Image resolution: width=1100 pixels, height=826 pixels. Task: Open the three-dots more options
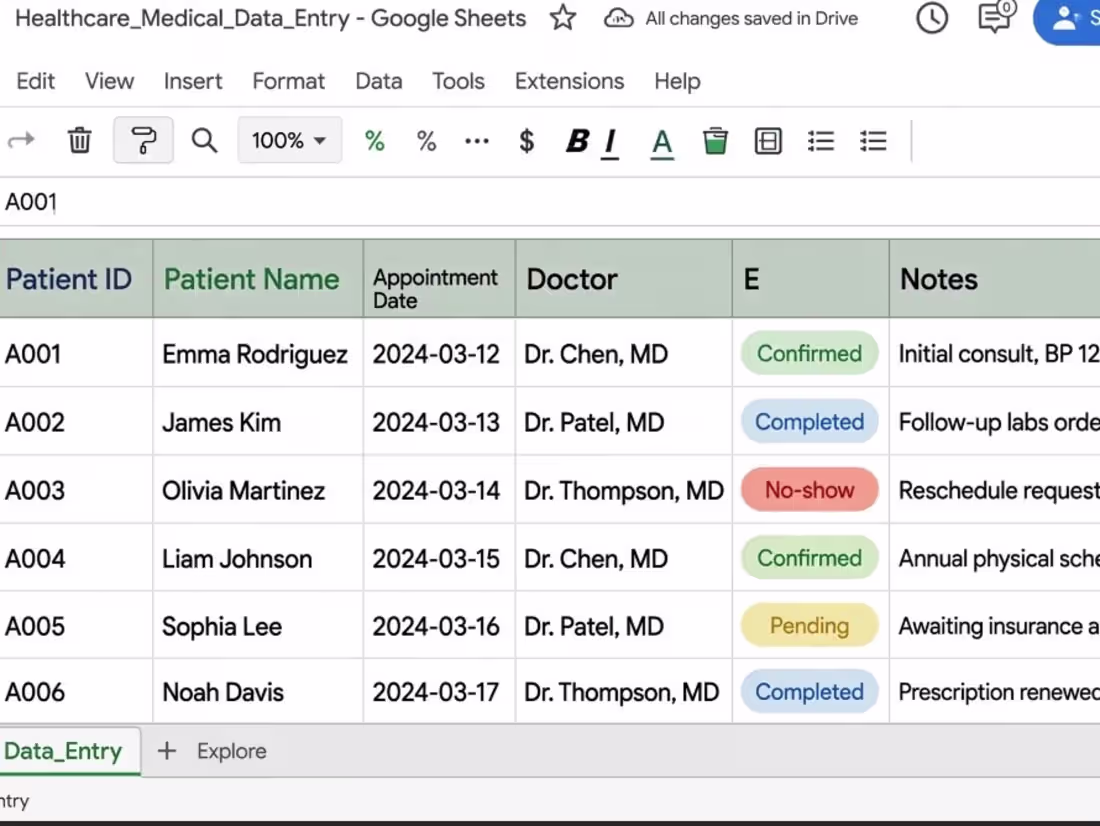tap(477, 141)
